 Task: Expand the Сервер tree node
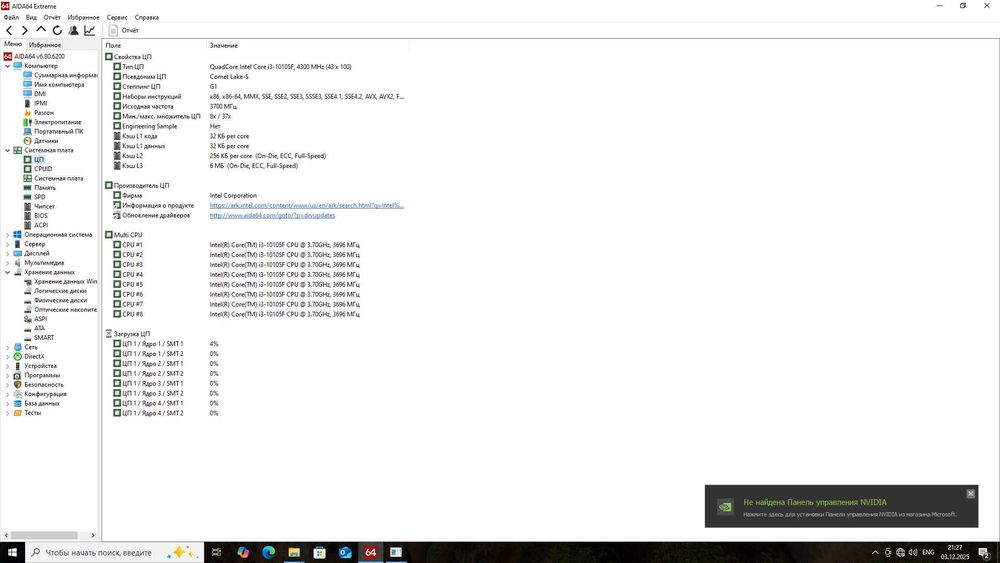click(x=8, y=244)
